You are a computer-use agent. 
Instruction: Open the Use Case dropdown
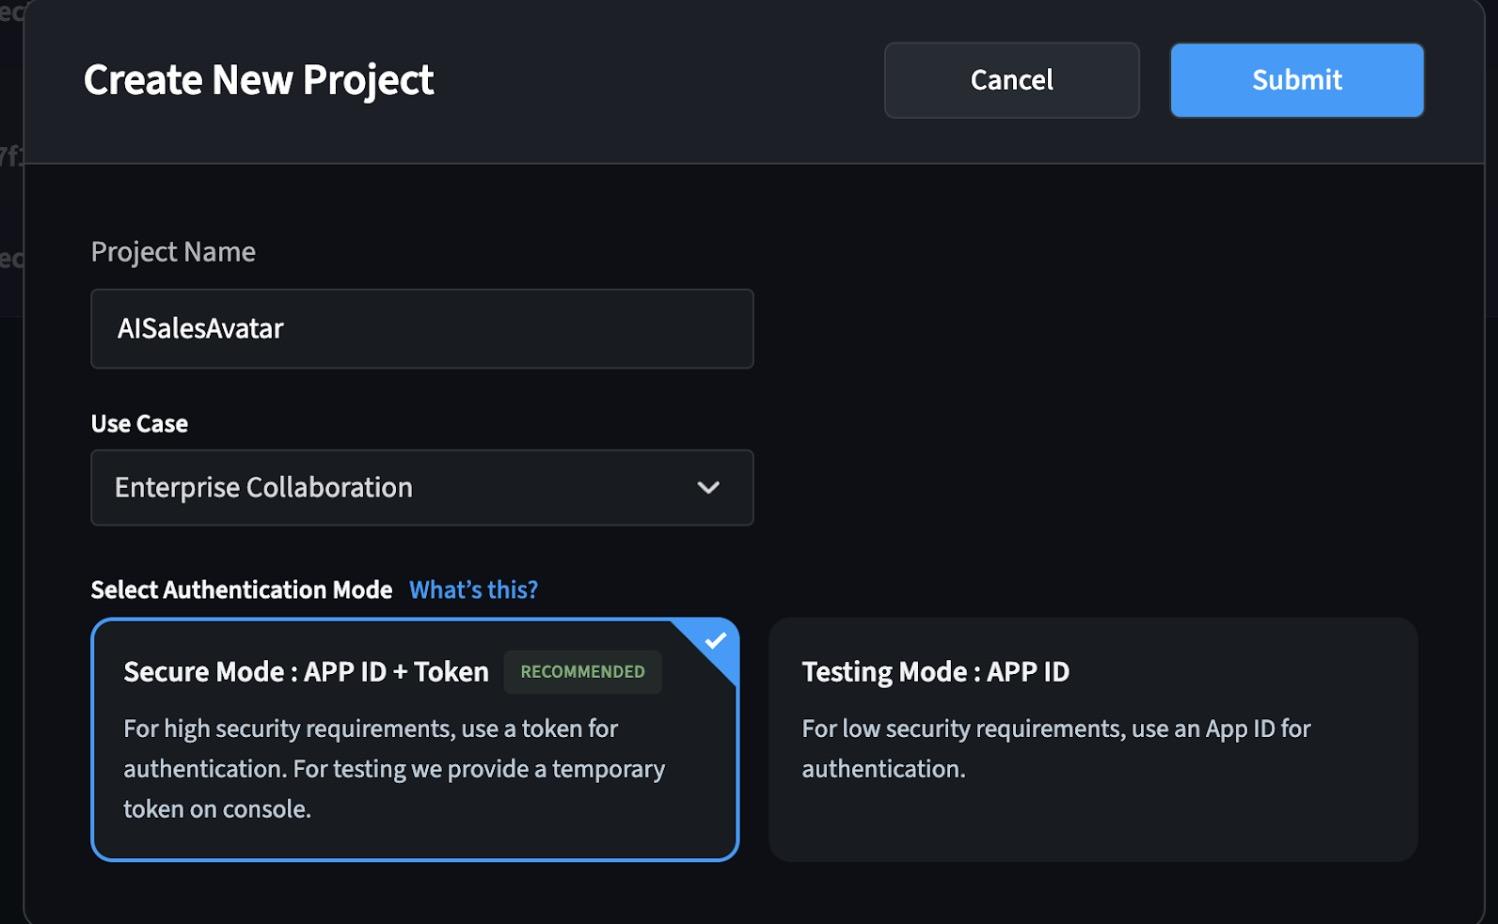point(421,488)
